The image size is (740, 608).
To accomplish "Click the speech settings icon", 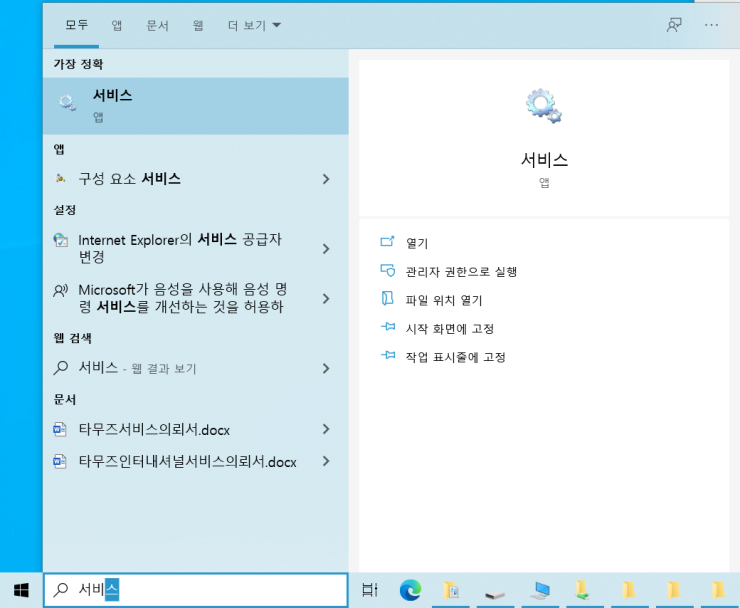I will click(x=60, y=290).
